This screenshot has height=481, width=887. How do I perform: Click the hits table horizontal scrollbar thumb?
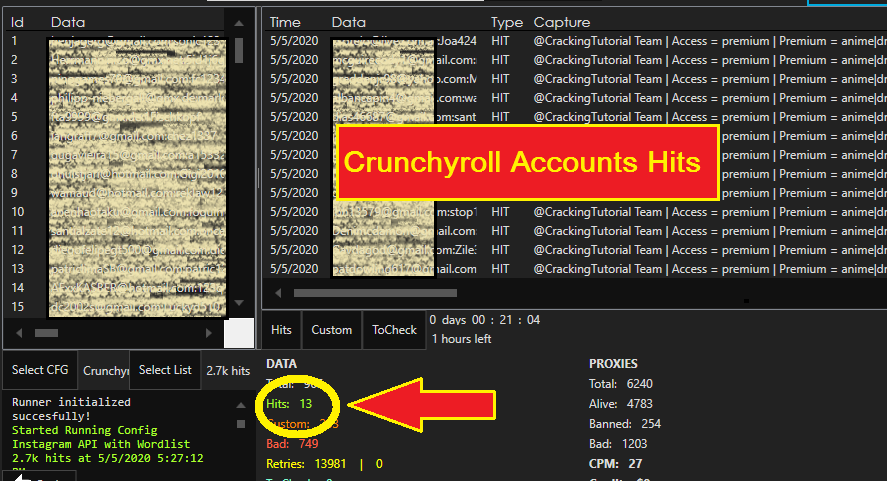tap(375, 293)
